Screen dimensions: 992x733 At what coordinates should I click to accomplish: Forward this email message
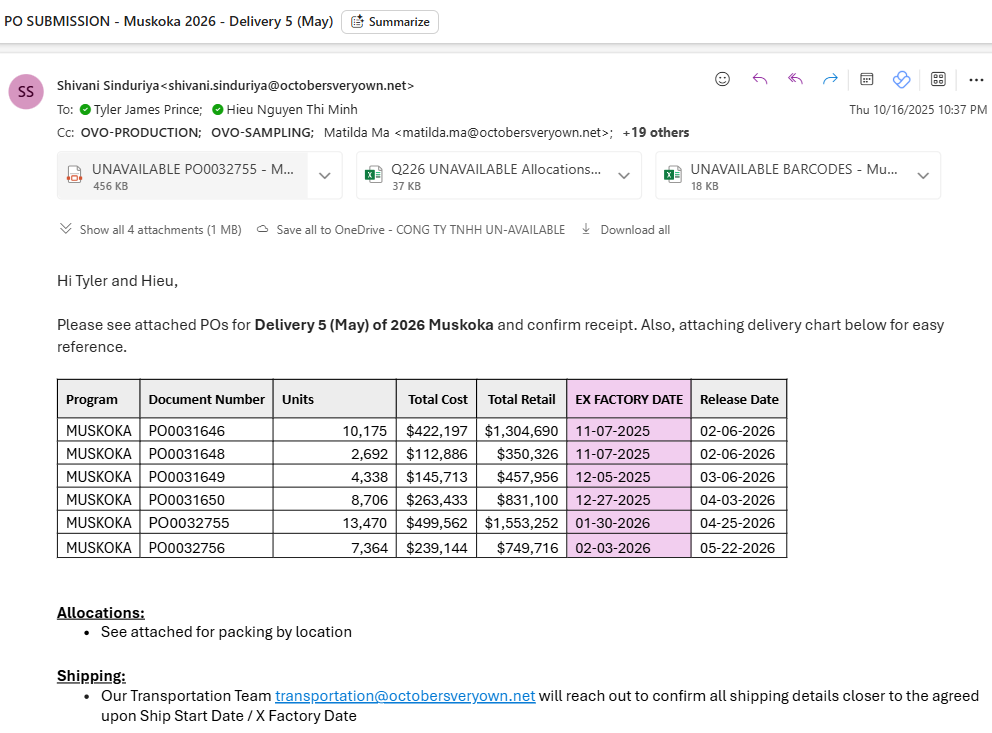[x=830, y=79]
